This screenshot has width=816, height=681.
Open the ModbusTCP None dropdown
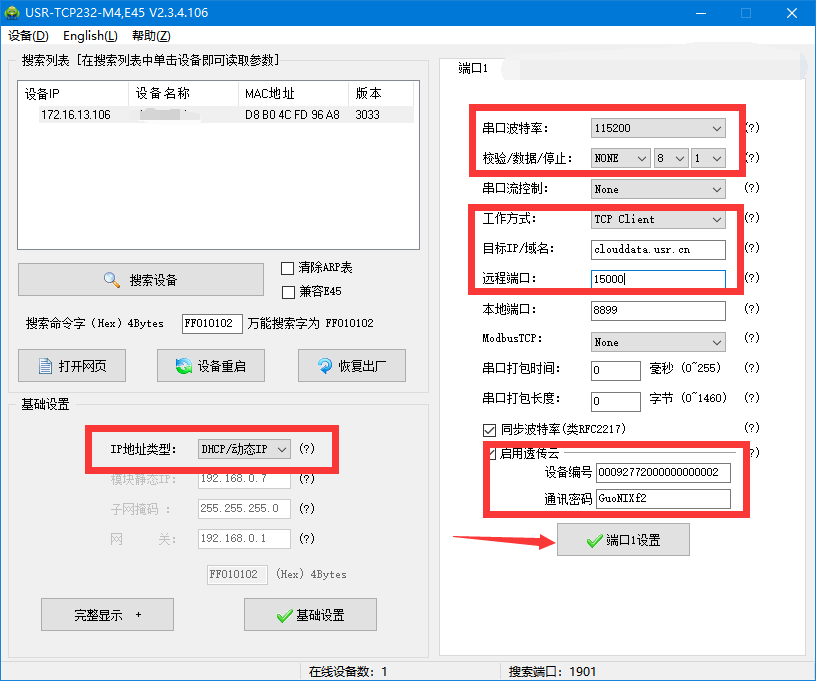[658, 342]
